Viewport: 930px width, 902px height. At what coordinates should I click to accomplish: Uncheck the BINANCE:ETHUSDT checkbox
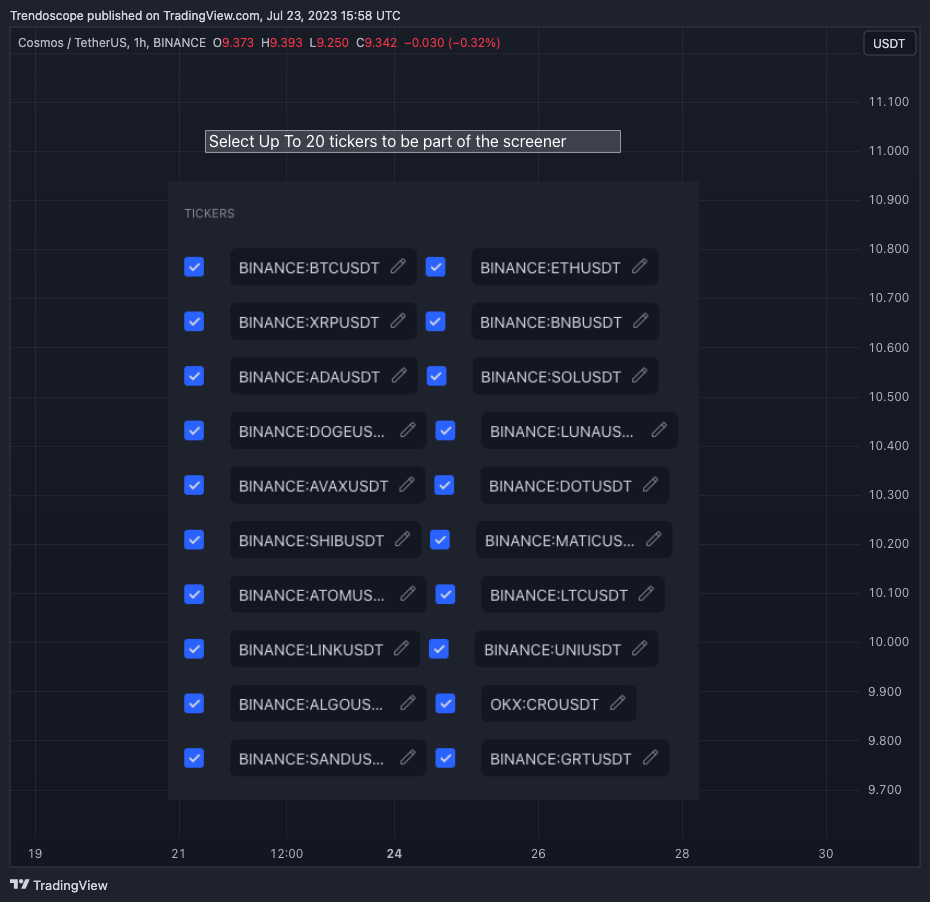[x=435, y=267]
